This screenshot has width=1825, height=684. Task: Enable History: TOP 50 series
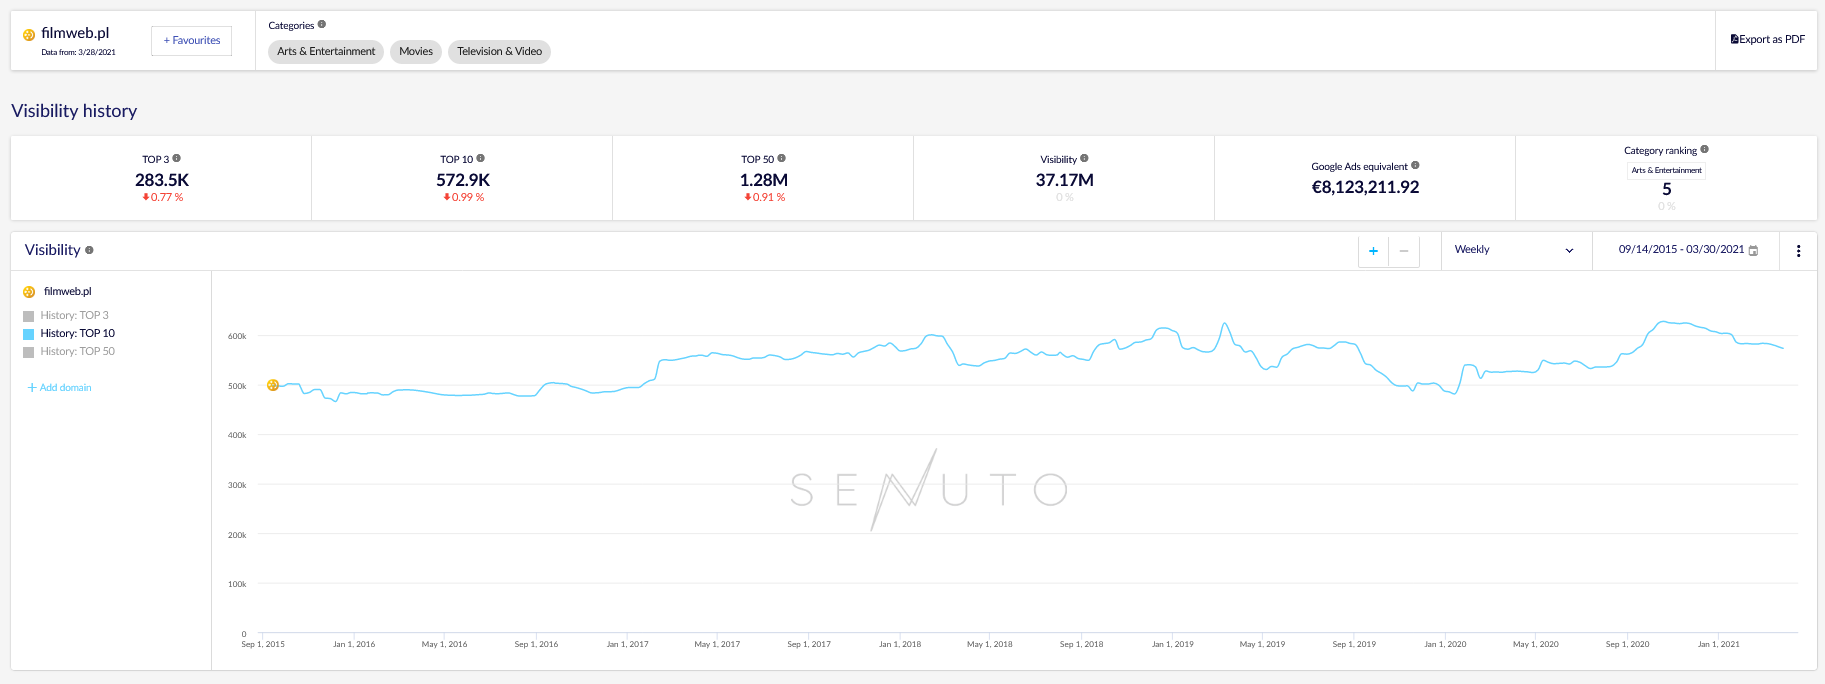29,352
